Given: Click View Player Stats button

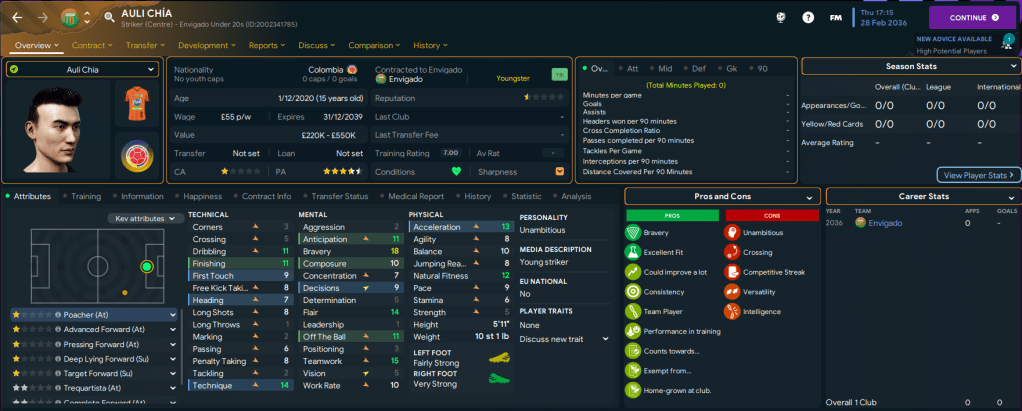Looking at the screenshot, I should pyautogui.click(x=979, y=175).
